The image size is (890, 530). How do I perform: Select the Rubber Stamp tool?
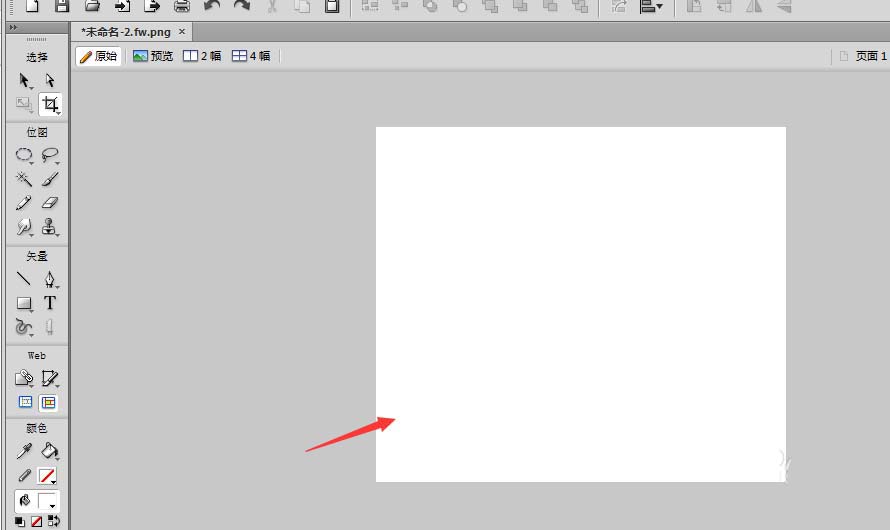[50, 227]
